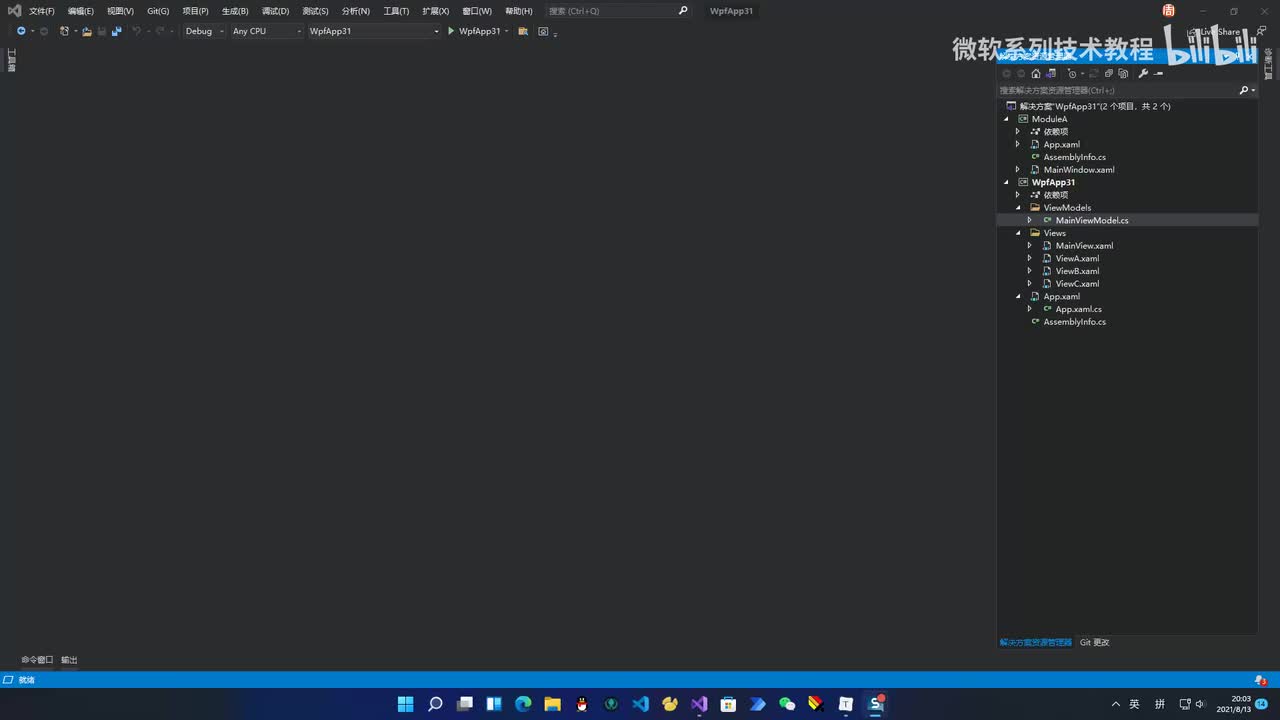Open Task View from the taskbar

click(464, 704)
